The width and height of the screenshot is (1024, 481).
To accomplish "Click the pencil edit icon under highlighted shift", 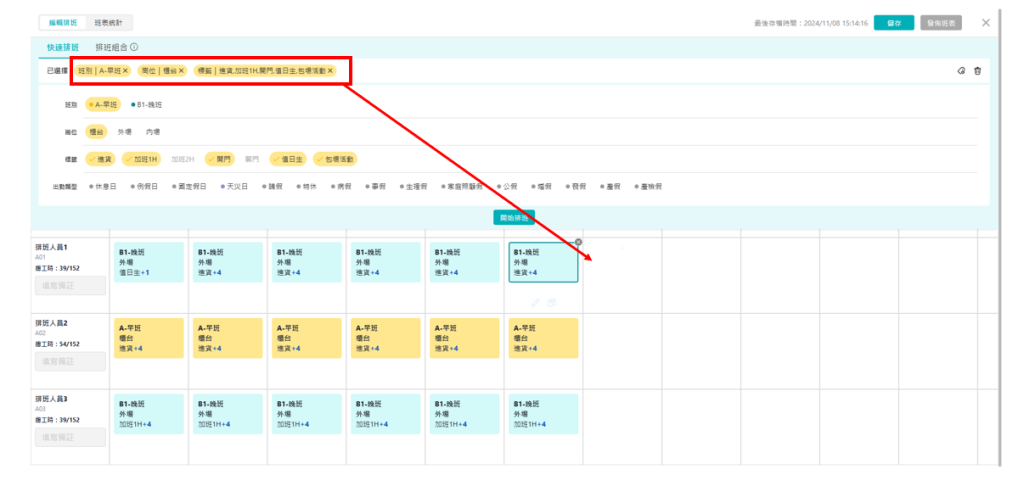I will tap(536, 301).
